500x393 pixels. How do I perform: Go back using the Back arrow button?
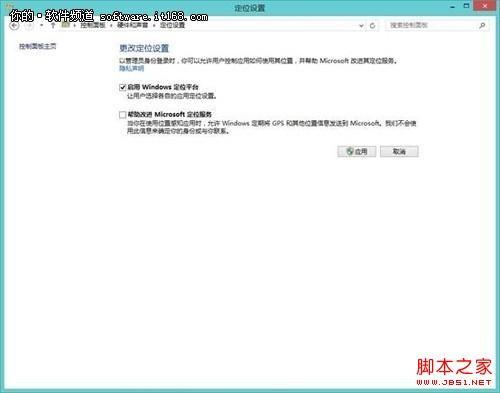14,26
